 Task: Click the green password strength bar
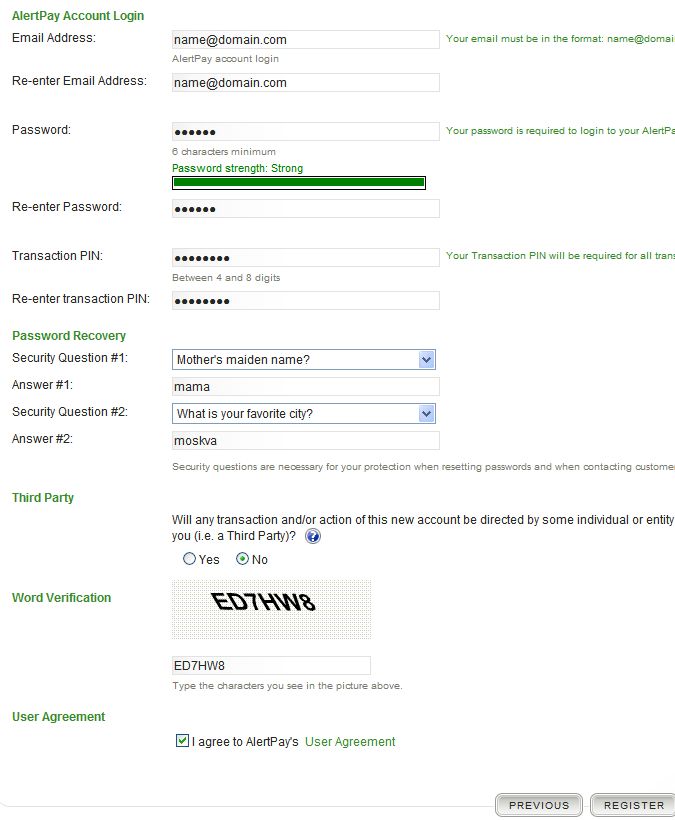pyautogui.click(x=299, y=183)
